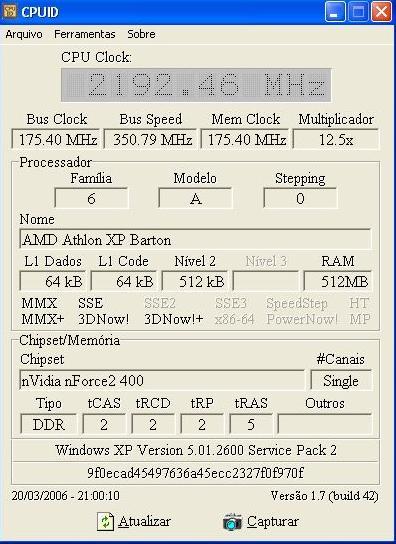Click the Nome label
Viewport: 396px width, 544px height.
[x=37, y=219]
